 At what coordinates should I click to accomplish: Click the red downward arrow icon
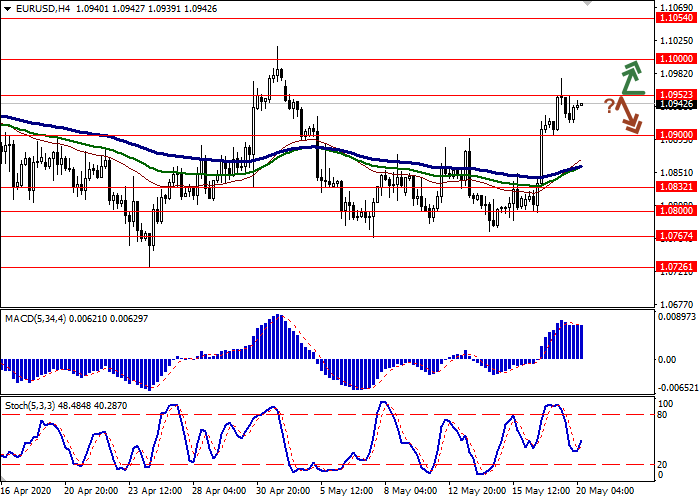630,114
